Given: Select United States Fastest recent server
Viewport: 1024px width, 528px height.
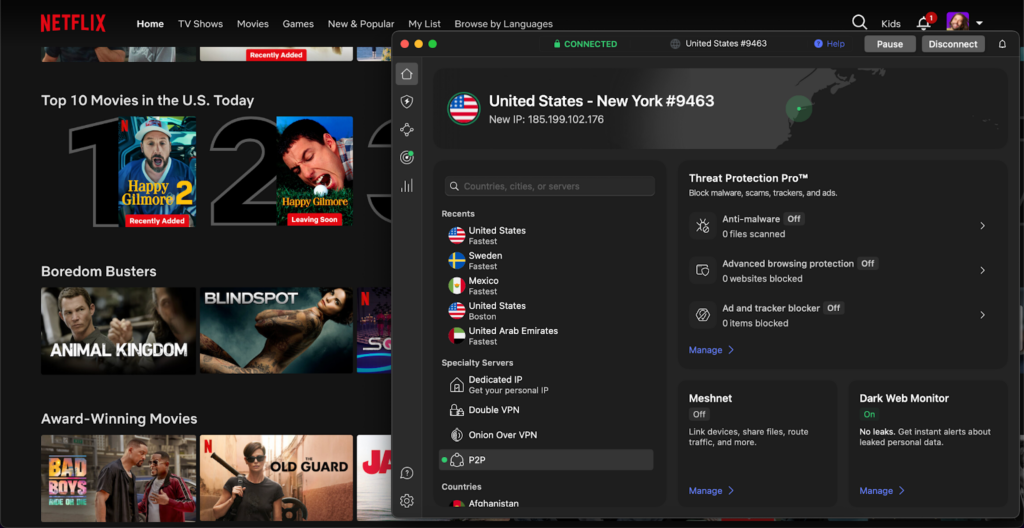Looking at the screenshot, I should point(546,236).
